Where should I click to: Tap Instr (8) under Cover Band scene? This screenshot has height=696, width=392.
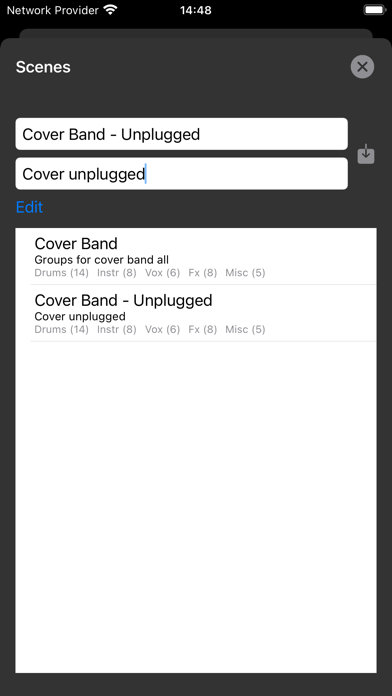tap(117, 273)
